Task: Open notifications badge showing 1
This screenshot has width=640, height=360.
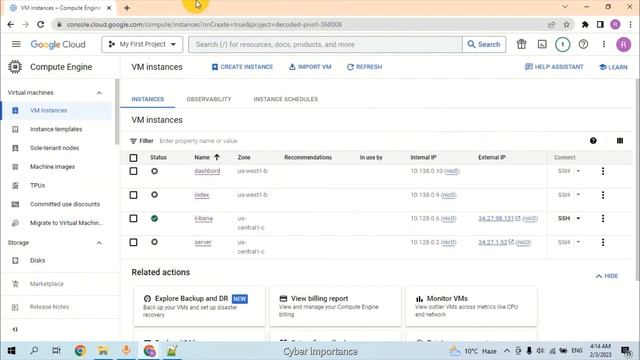Action: [x=562, y=44]
